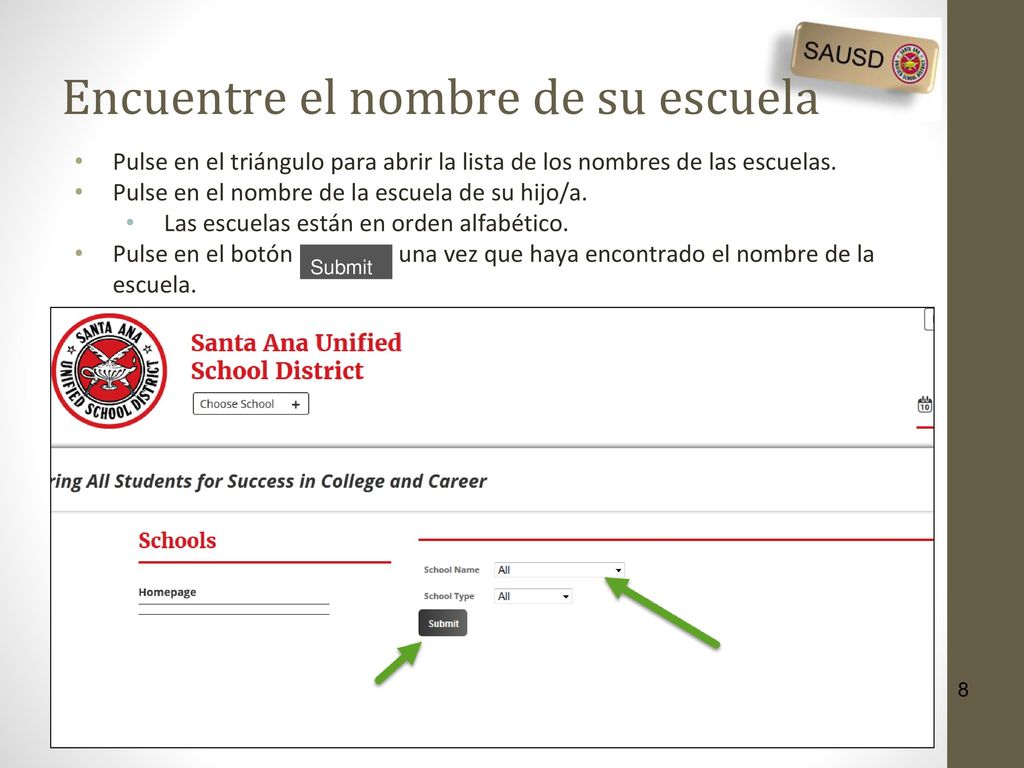Click the SAUSD badge in the slide corner
Viewport: 1024px width, 768px height.
(864, 57)
